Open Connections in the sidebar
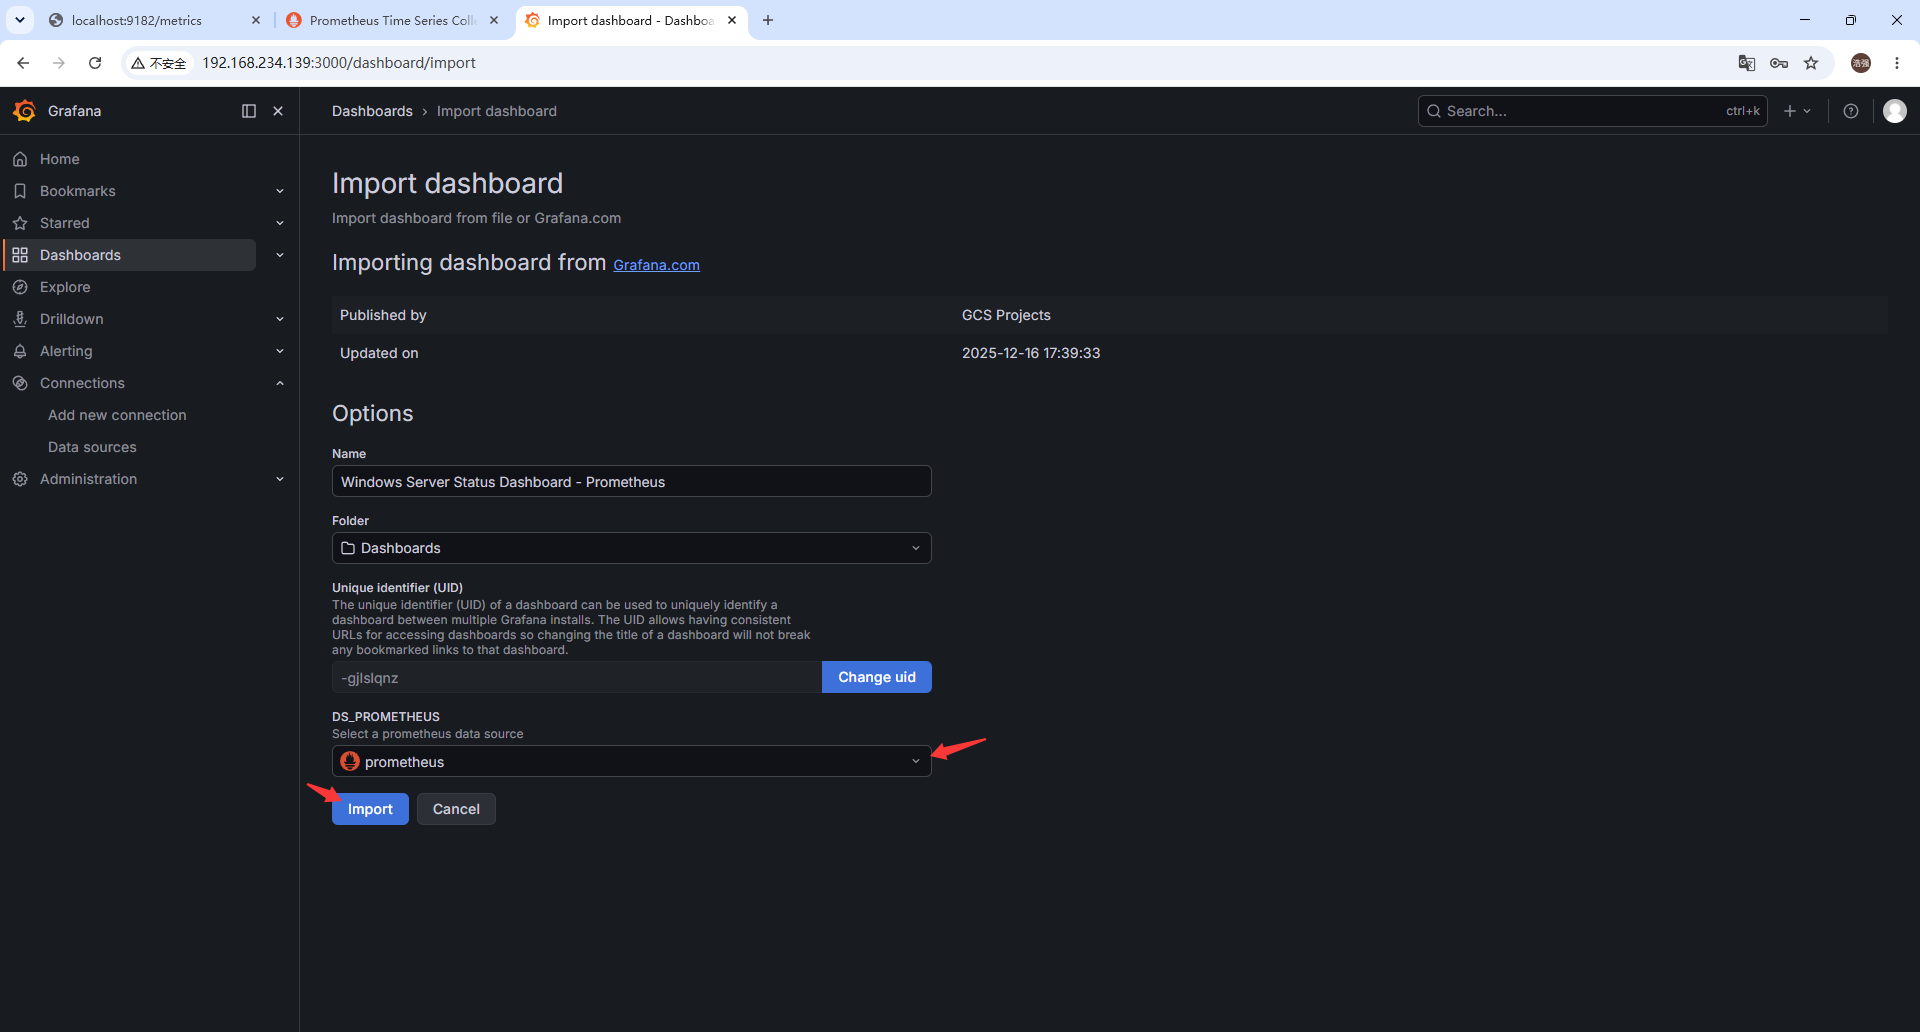 [x=82, y=383]
